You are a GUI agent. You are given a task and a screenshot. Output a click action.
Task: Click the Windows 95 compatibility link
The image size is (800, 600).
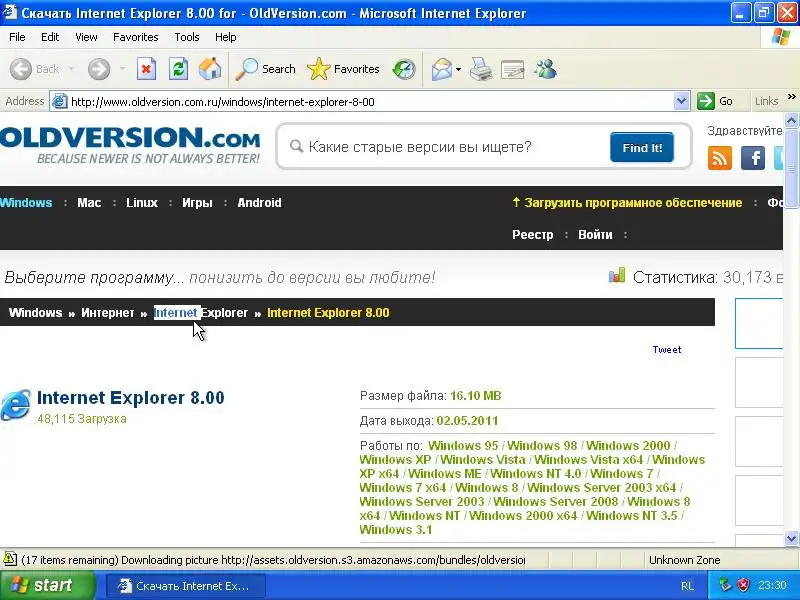[x=463, y=445]
